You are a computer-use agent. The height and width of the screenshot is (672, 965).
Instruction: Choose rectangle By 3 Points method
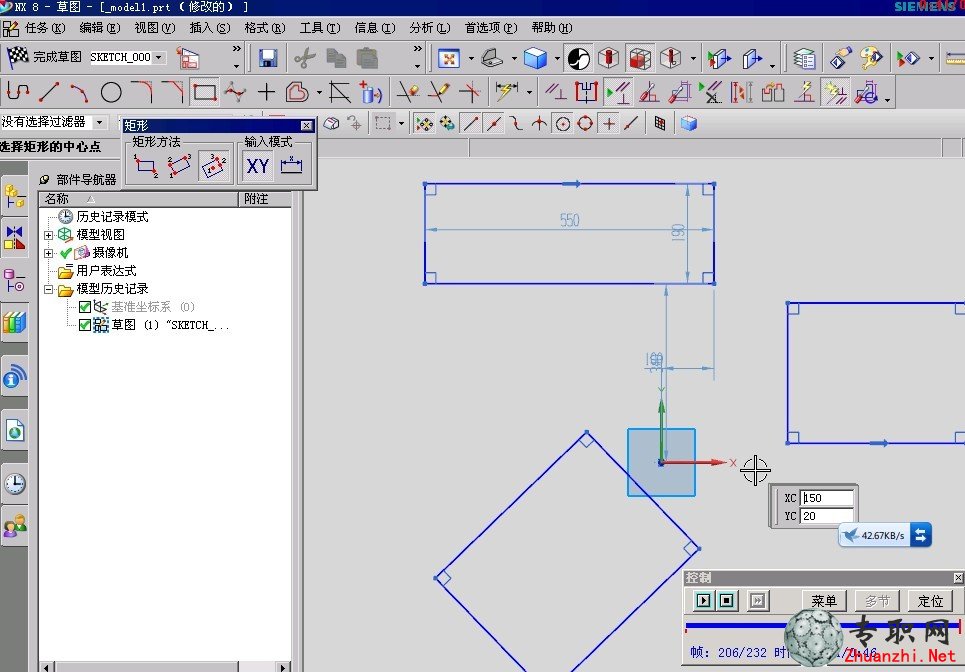(x=180, y=166)
